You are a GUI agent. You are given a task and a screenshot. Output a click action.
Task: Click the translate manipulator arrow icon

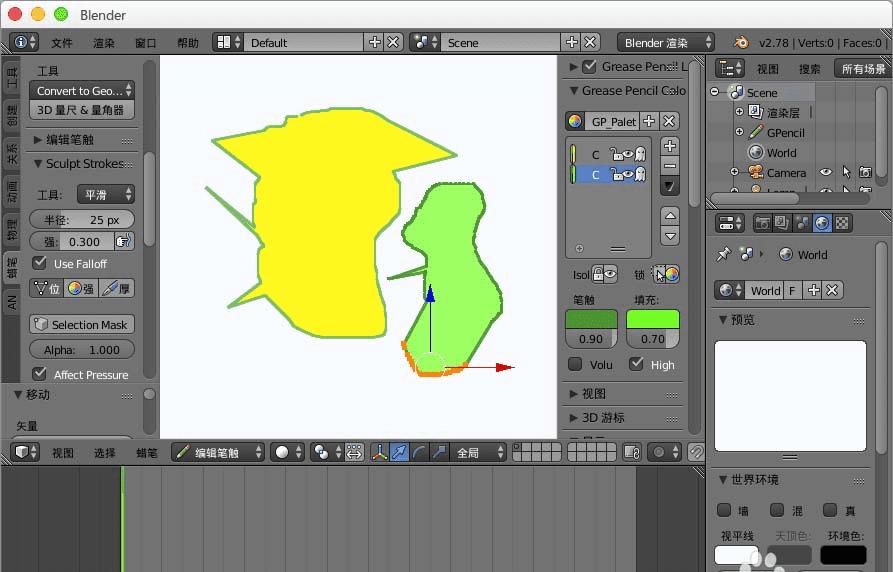pyautogui.click(x=400, y=452)
